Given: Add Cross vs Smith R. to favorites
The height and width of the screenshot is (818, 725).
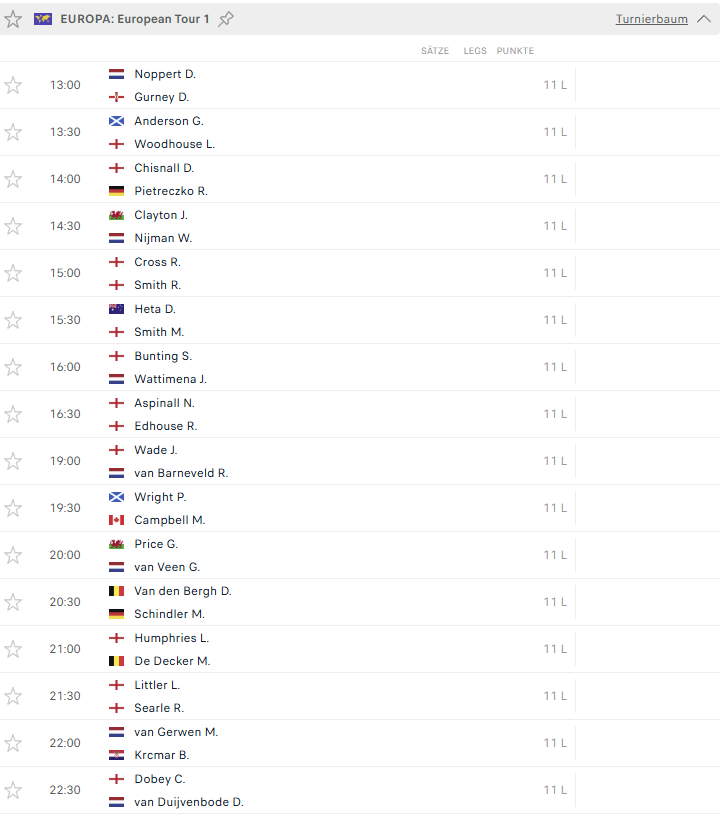Looking at the screenshot, I should 13,273.
